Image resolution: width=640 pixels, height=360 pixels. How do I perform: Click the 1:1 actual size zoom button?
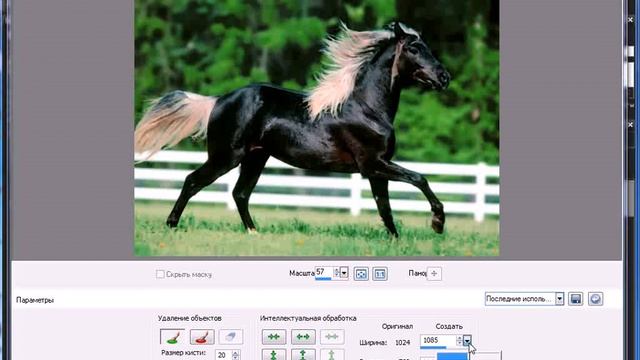380,274
